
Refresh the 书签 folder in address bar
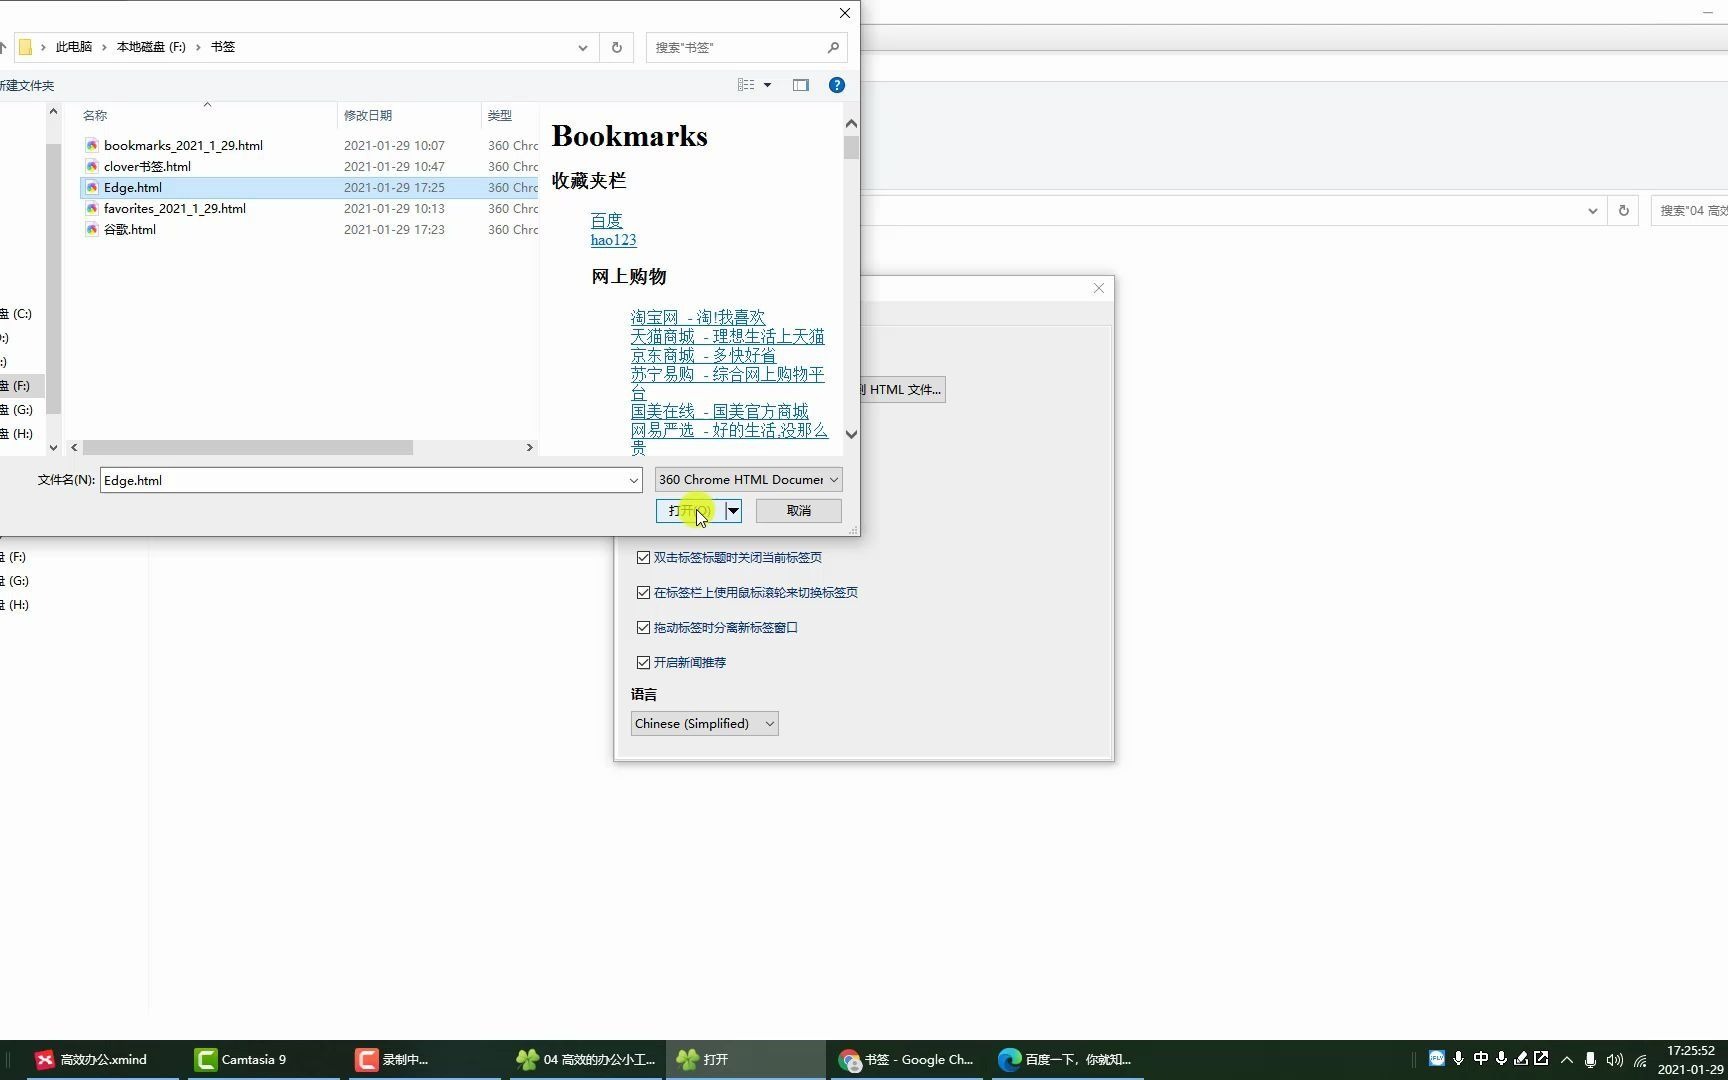click(616, 47)
